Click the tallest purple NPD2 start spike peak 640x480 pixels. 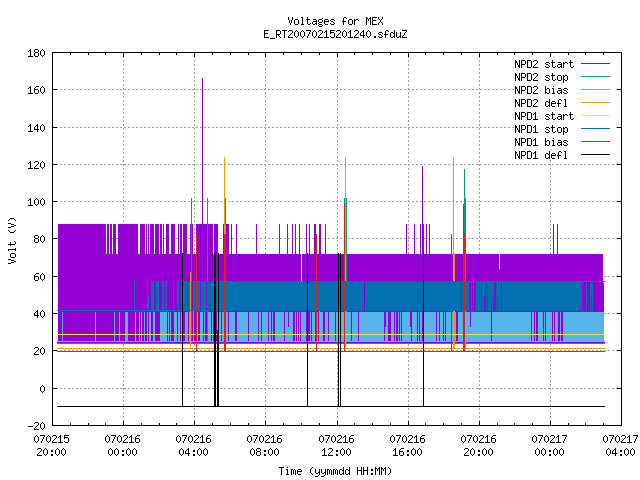point(202,79)
